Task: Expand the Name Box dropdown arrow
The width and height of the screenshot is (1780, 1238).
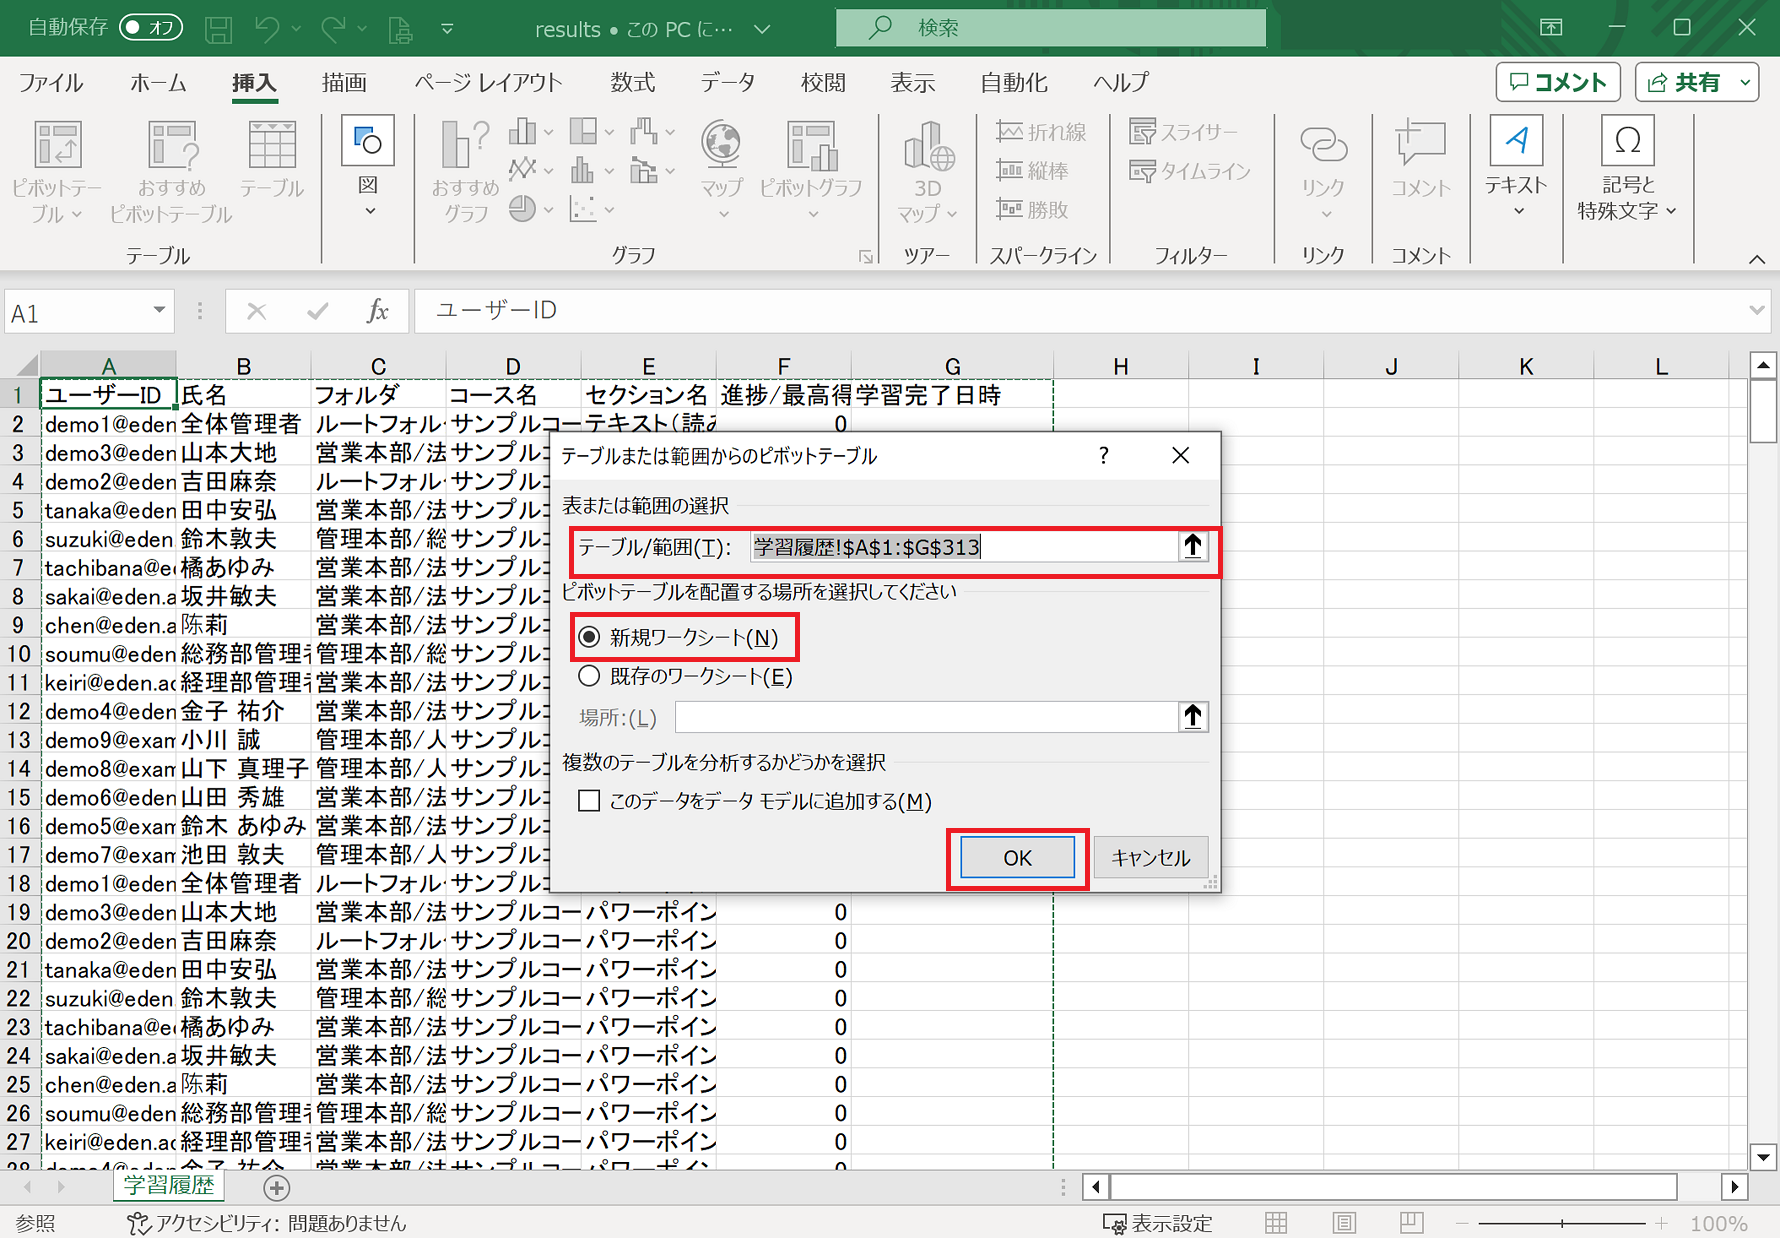Action: [x=159, y=311]
